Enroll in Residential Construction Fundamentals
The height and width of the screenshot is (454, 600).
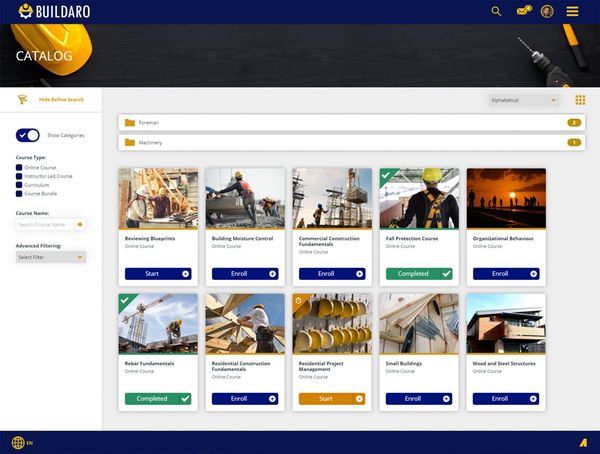(x=245, y=399)
